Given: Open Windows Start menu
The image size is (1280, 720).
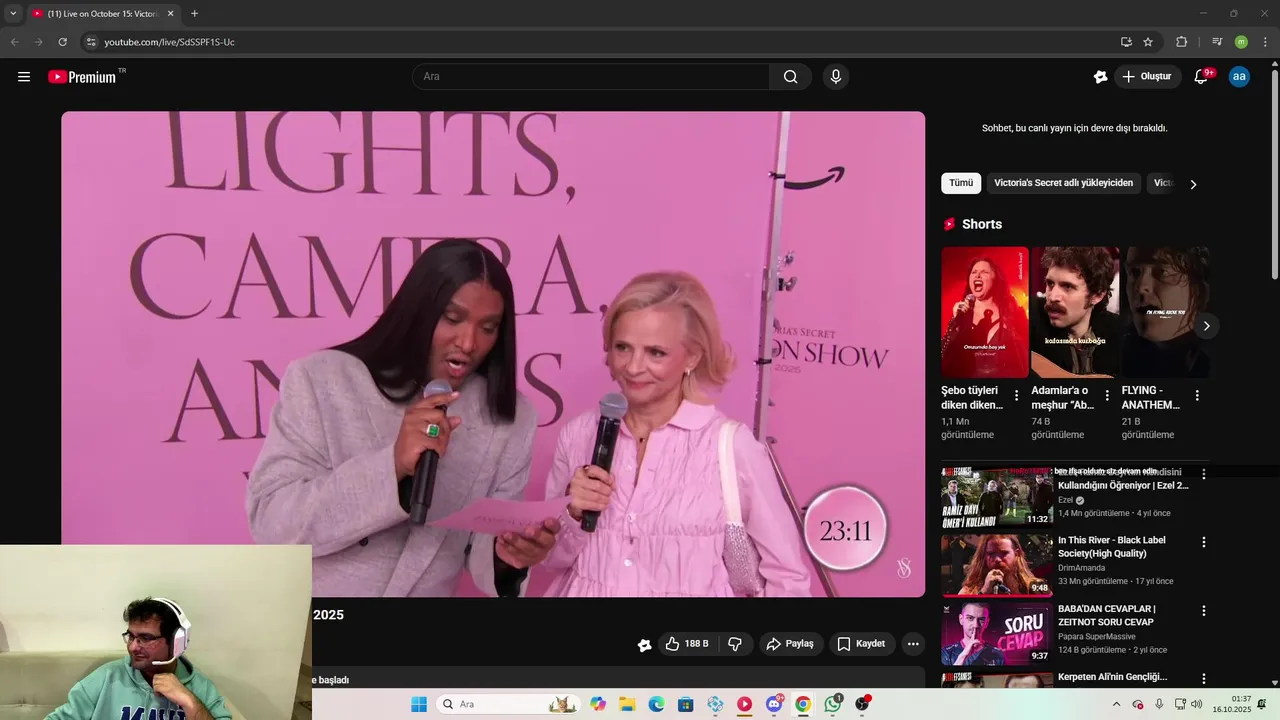Looking at the screenshot, I should [419, 704].
